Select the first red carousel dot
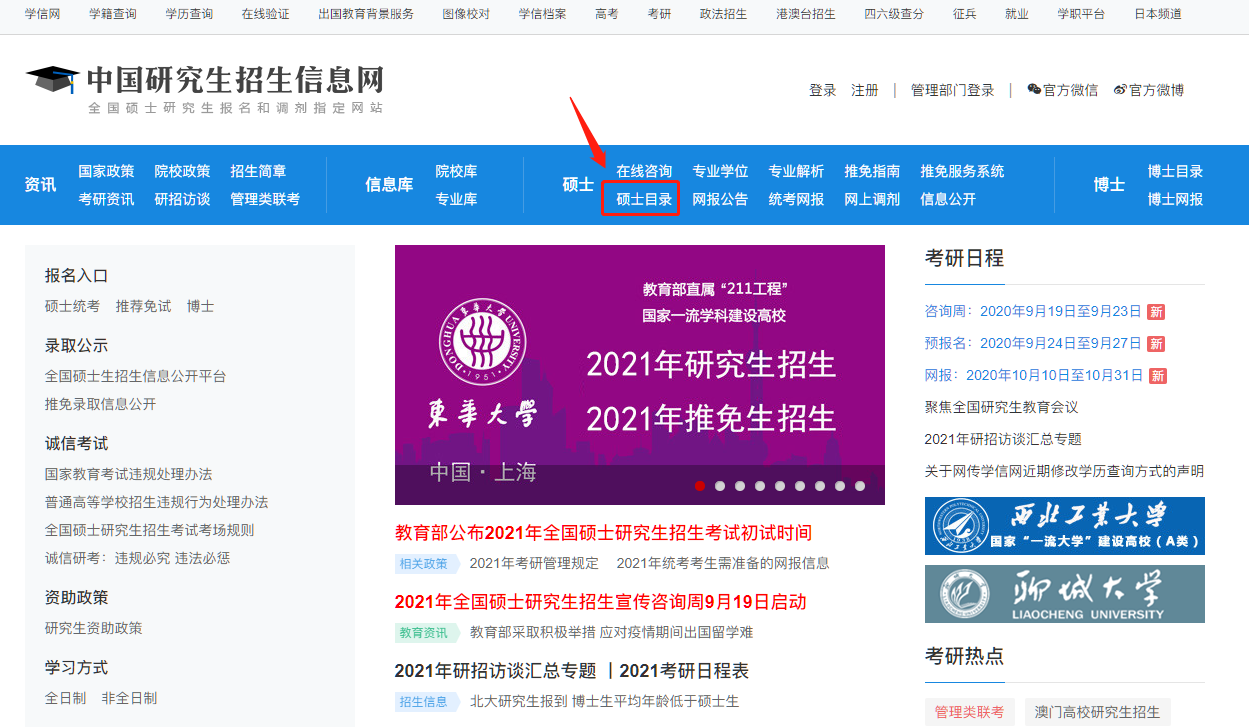This screenshot has width=1249, height=727. click(700, 486)
